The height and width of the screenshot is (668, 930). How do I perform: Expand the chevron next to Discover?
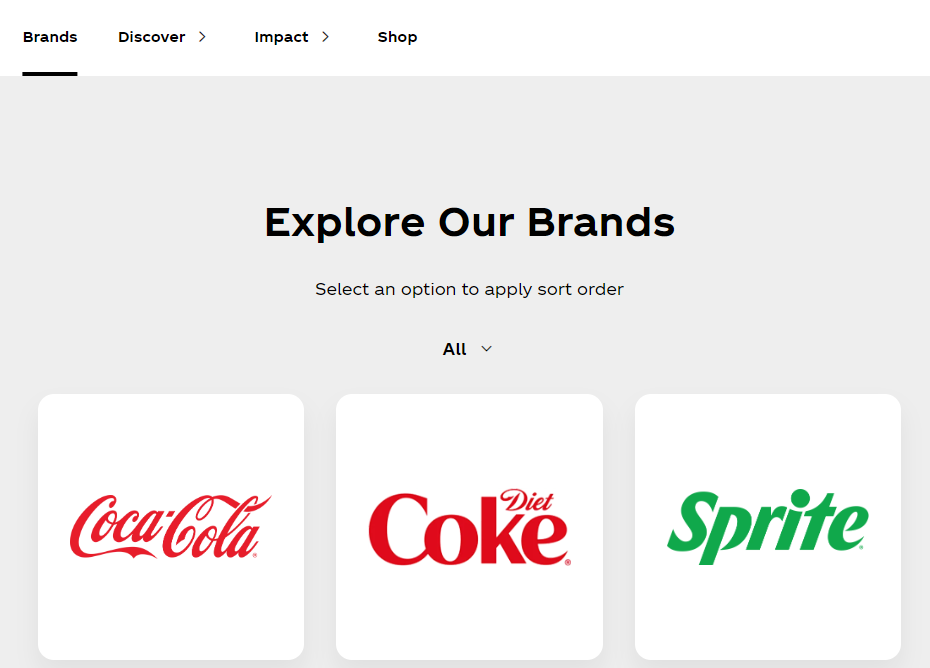(x=202, y=37)
